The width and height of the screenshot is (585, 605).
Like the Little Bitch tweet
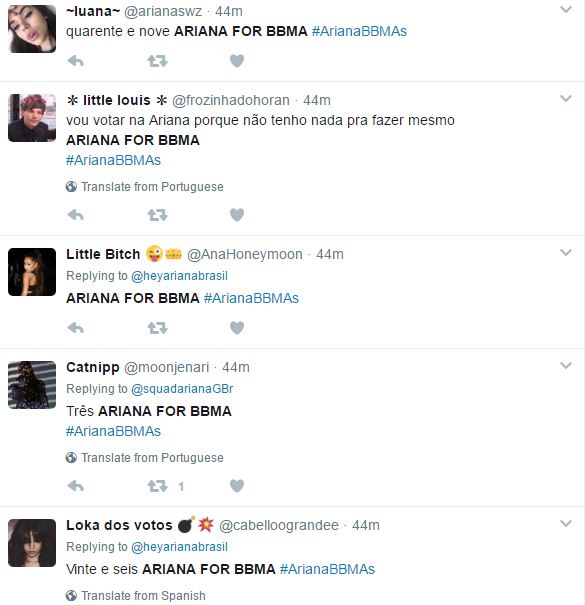point(237,328)
